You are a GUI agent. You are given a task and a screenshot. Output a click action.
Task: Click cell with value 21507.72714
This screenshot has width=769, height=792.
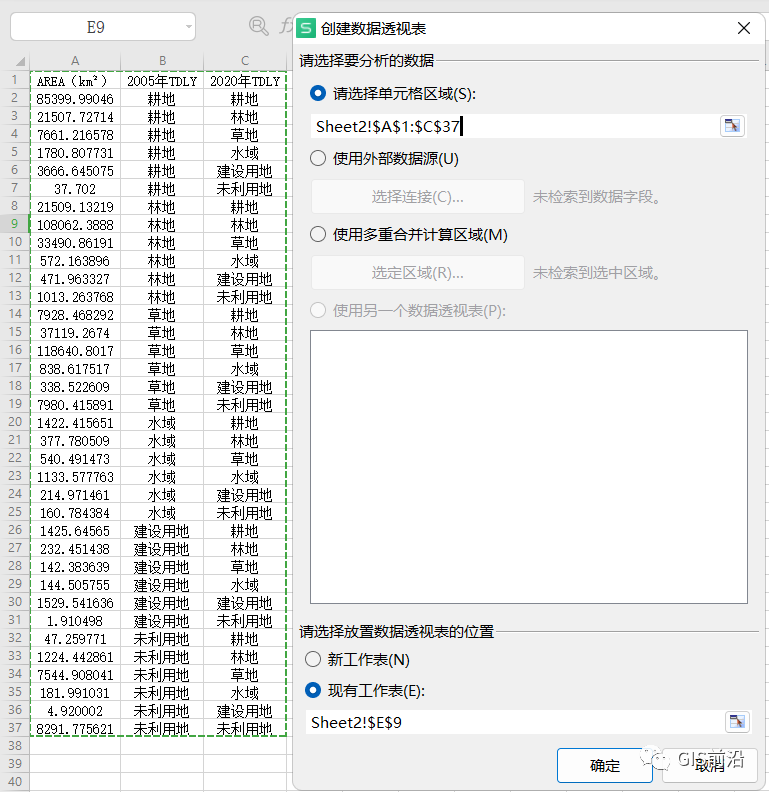(x=75, y=117)
